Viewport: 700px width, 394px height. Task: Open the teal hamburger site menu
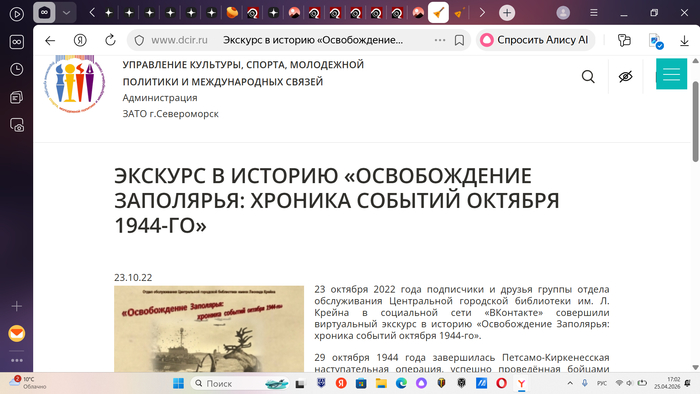click(671, 74)
